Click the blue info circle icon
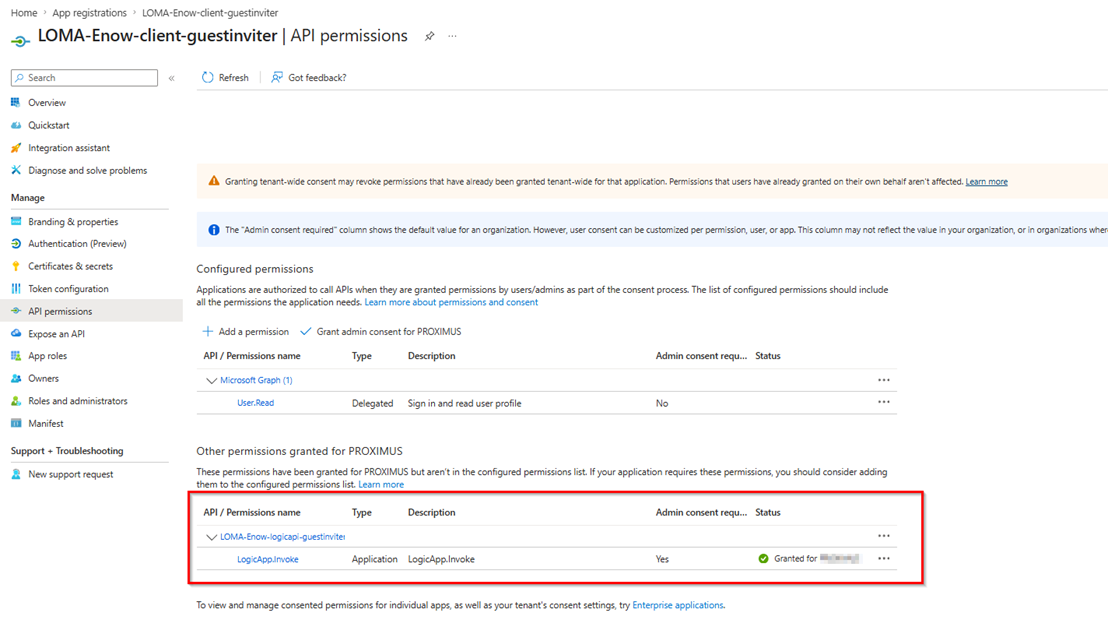1108x641 pixels. click(x=213, y=230)
